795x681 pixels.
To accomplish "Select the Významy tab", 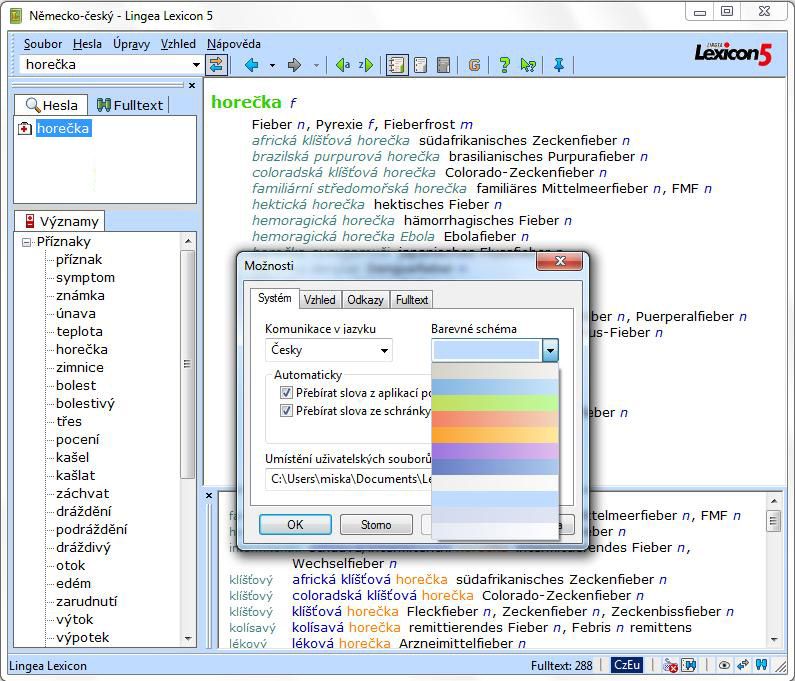I will (60, 221).
